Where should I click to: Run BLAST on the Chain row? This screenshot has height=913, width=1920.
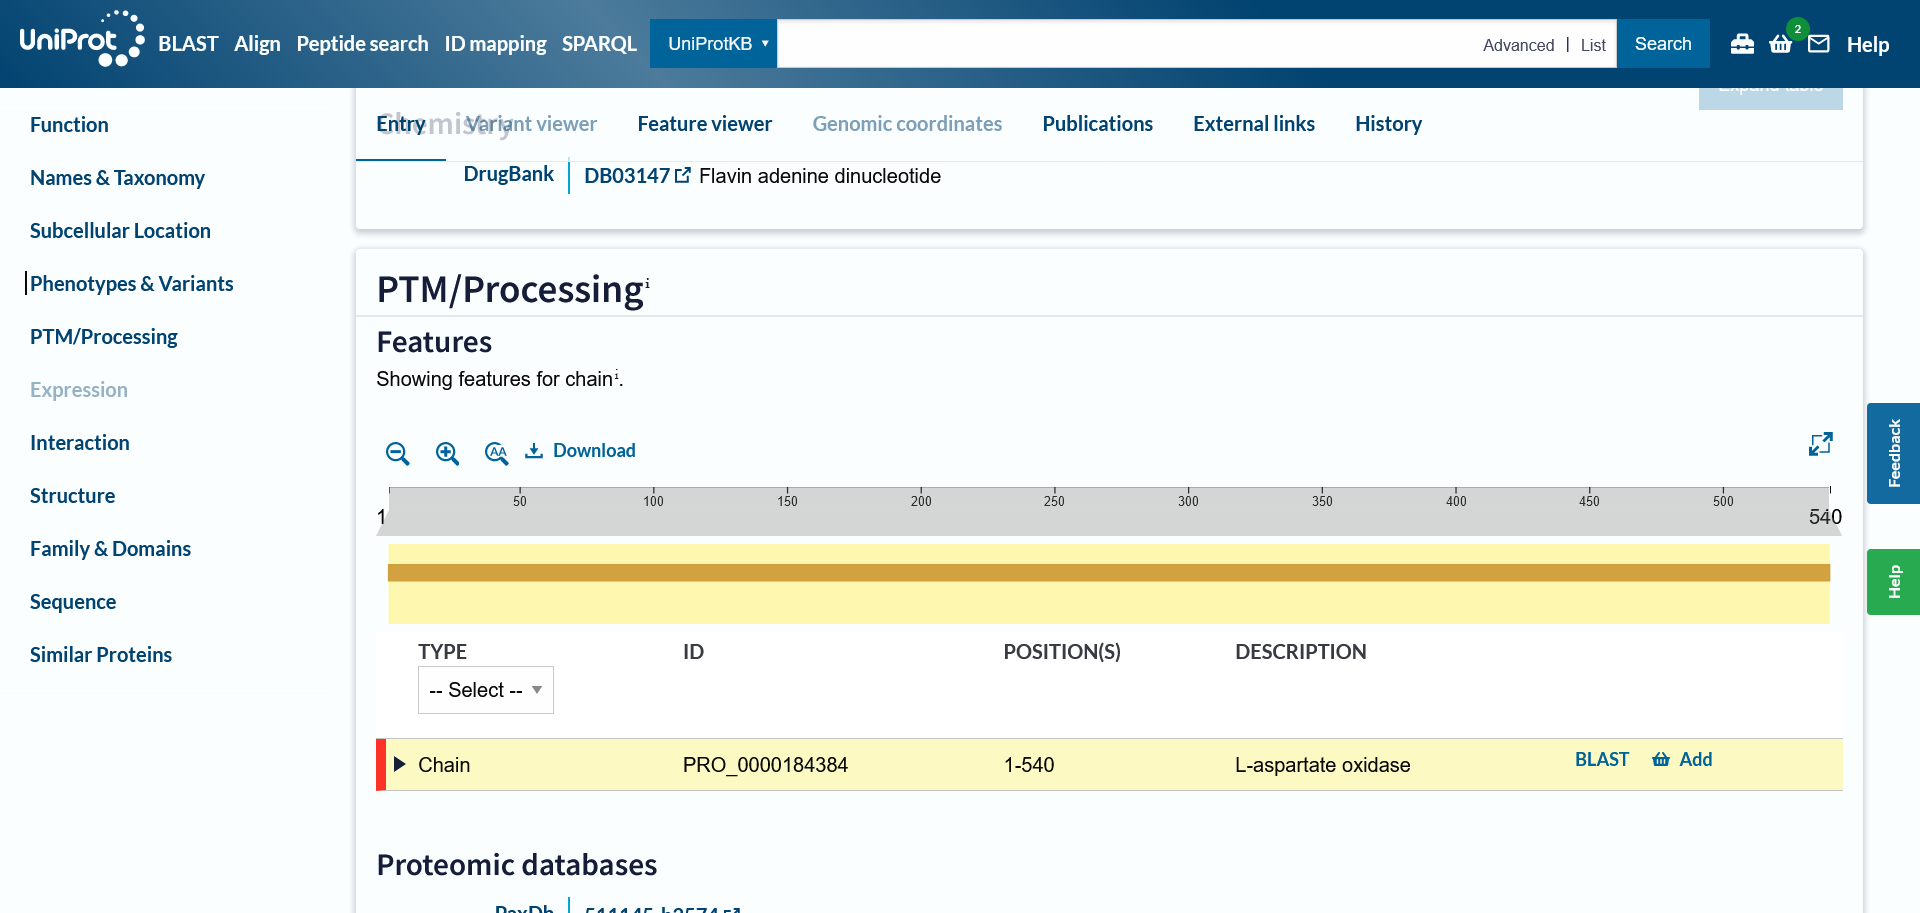coord(1602,760)
